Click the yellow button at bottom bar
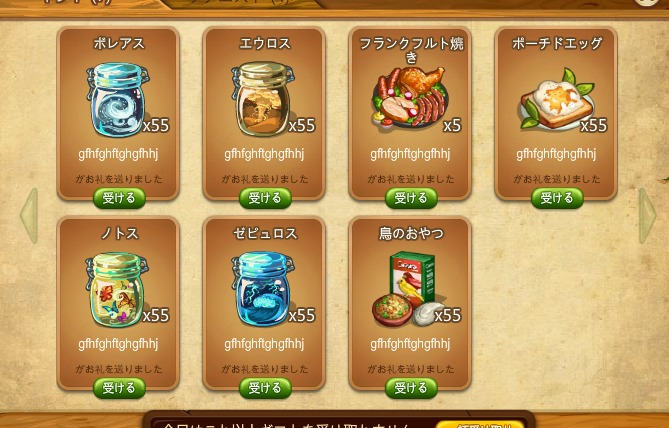 coord(480,424)
